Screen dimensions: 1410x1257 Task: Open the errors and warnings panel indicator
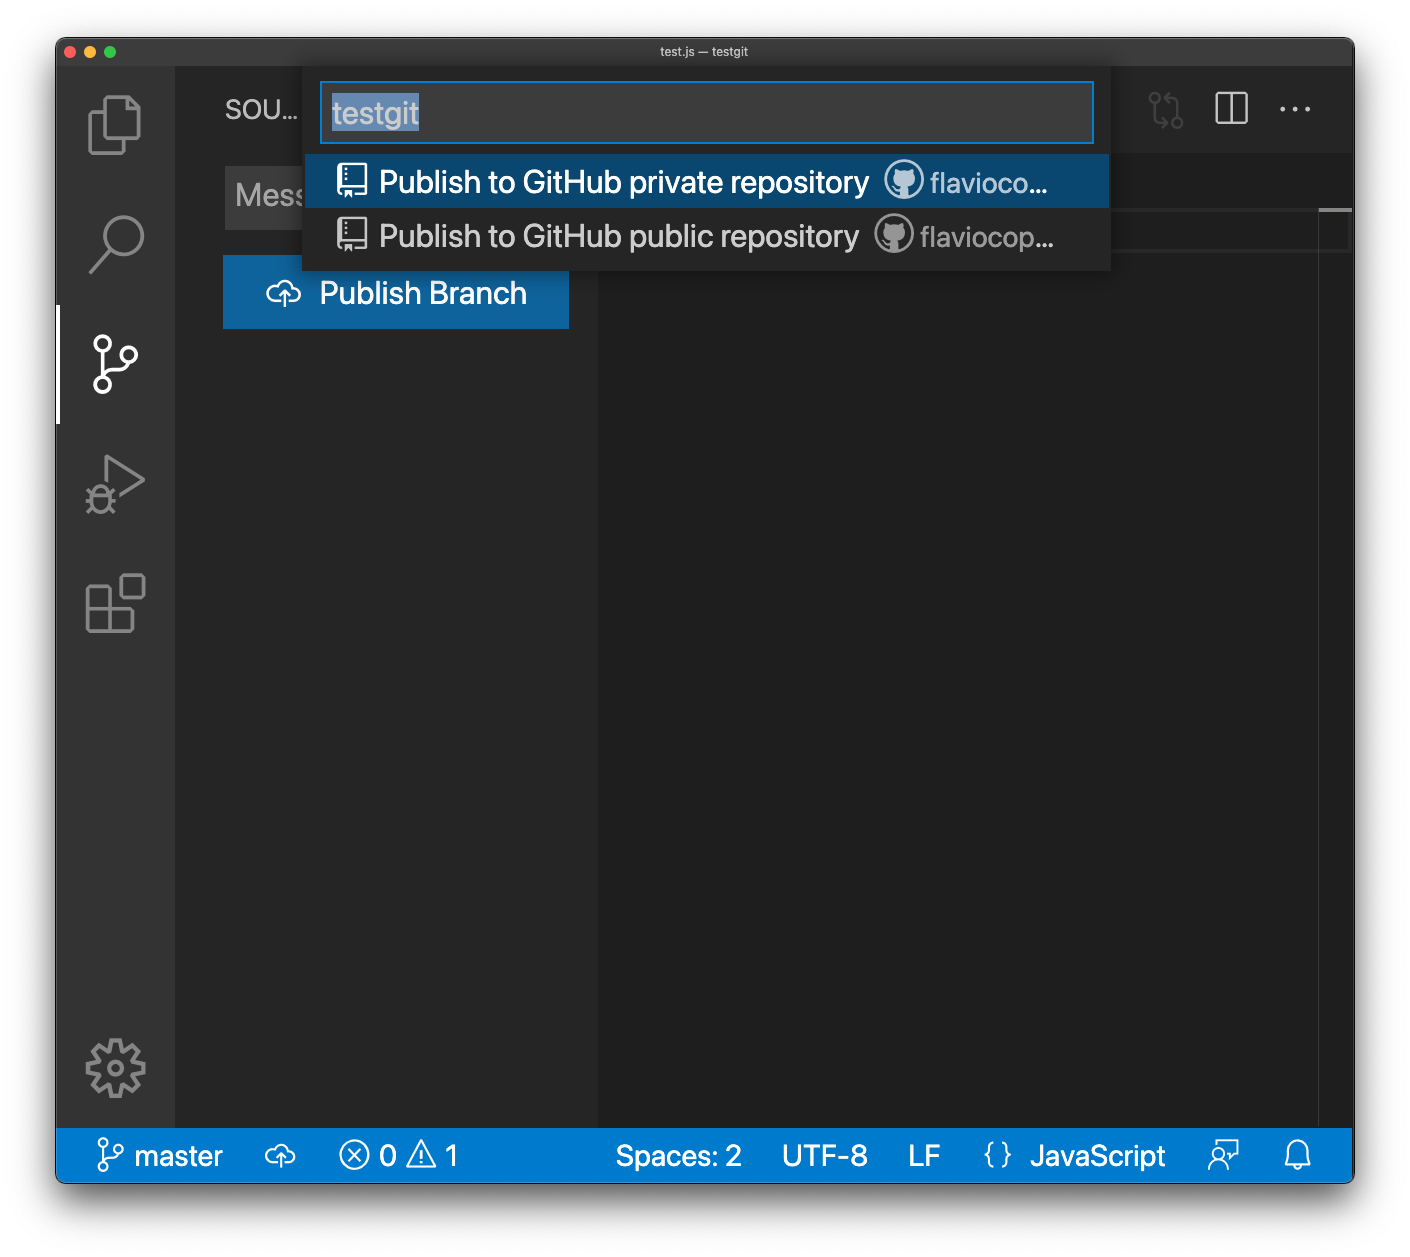(x=398, y=1155)
